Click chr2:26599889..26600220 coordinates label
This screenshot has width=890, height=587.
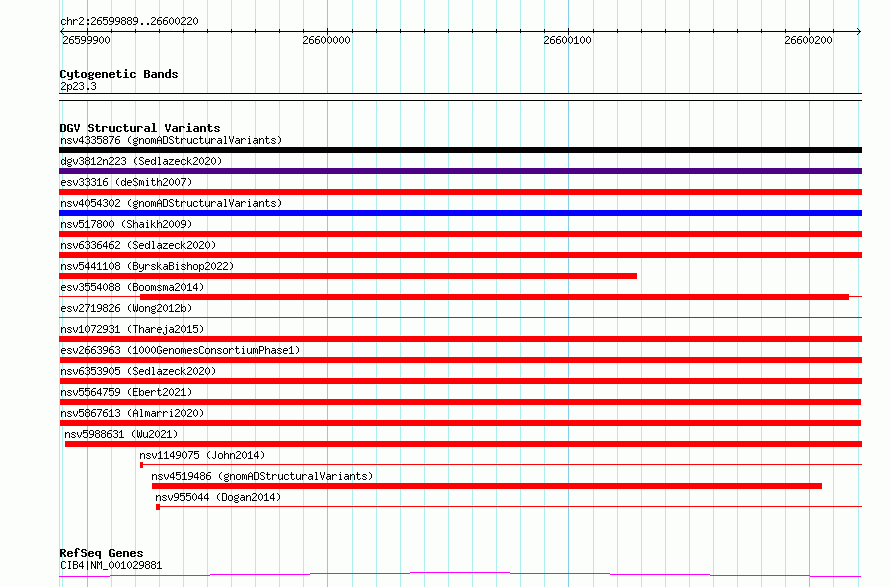click(x=129, y=22)
